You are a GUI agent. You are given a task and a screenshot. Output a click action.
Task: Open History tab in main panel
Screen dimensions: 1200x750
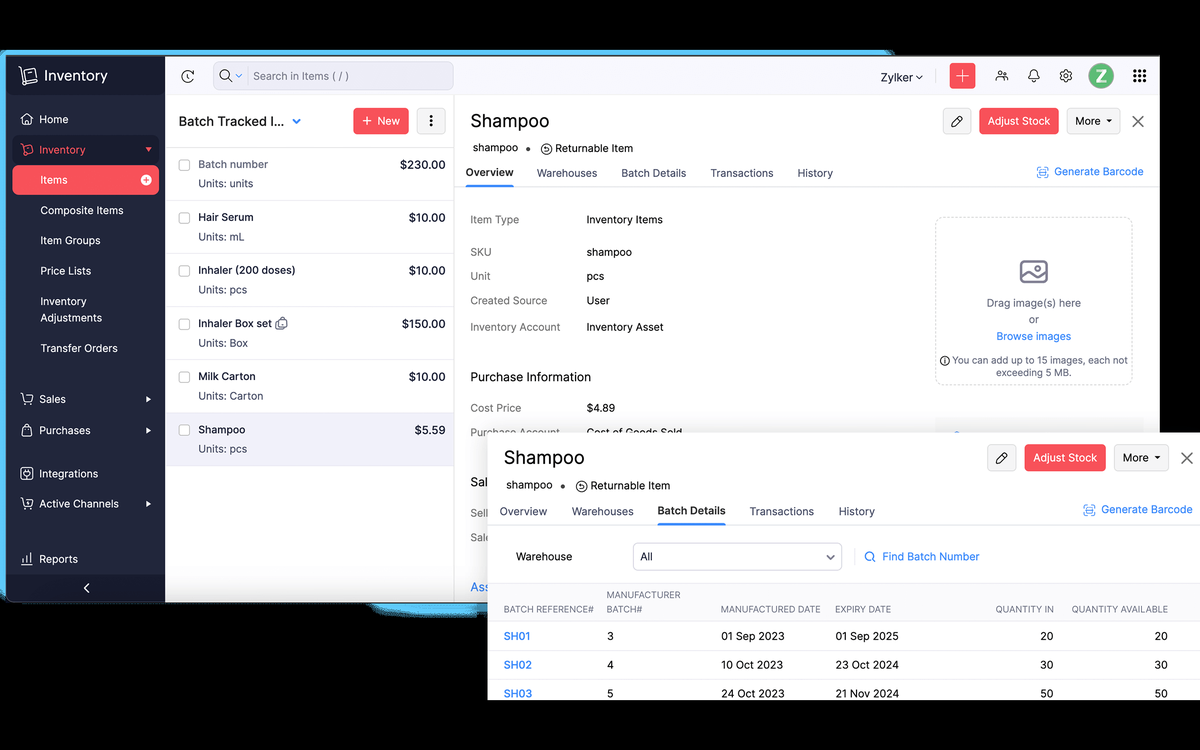[815, 173]
